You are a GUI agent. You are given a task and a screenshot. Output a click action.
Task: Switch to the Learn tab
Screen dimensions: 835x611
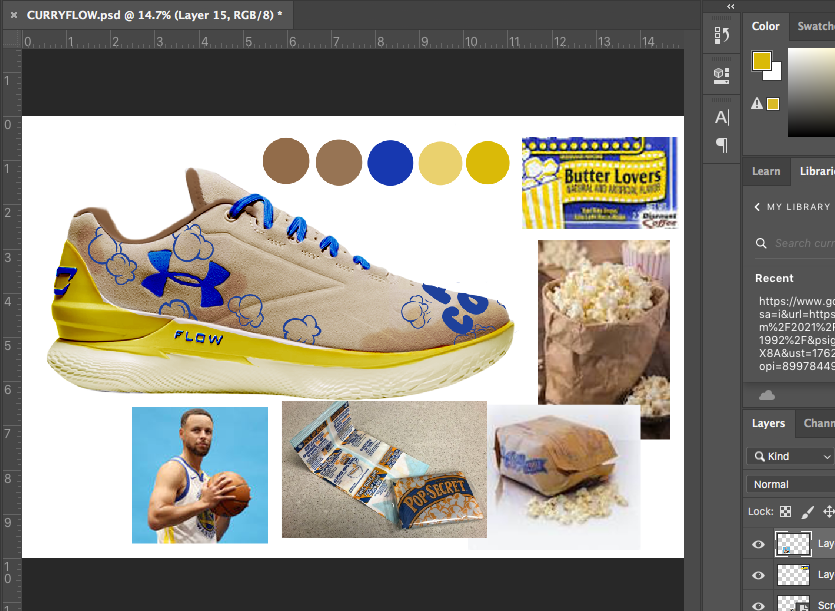click(x=766, y=171)
